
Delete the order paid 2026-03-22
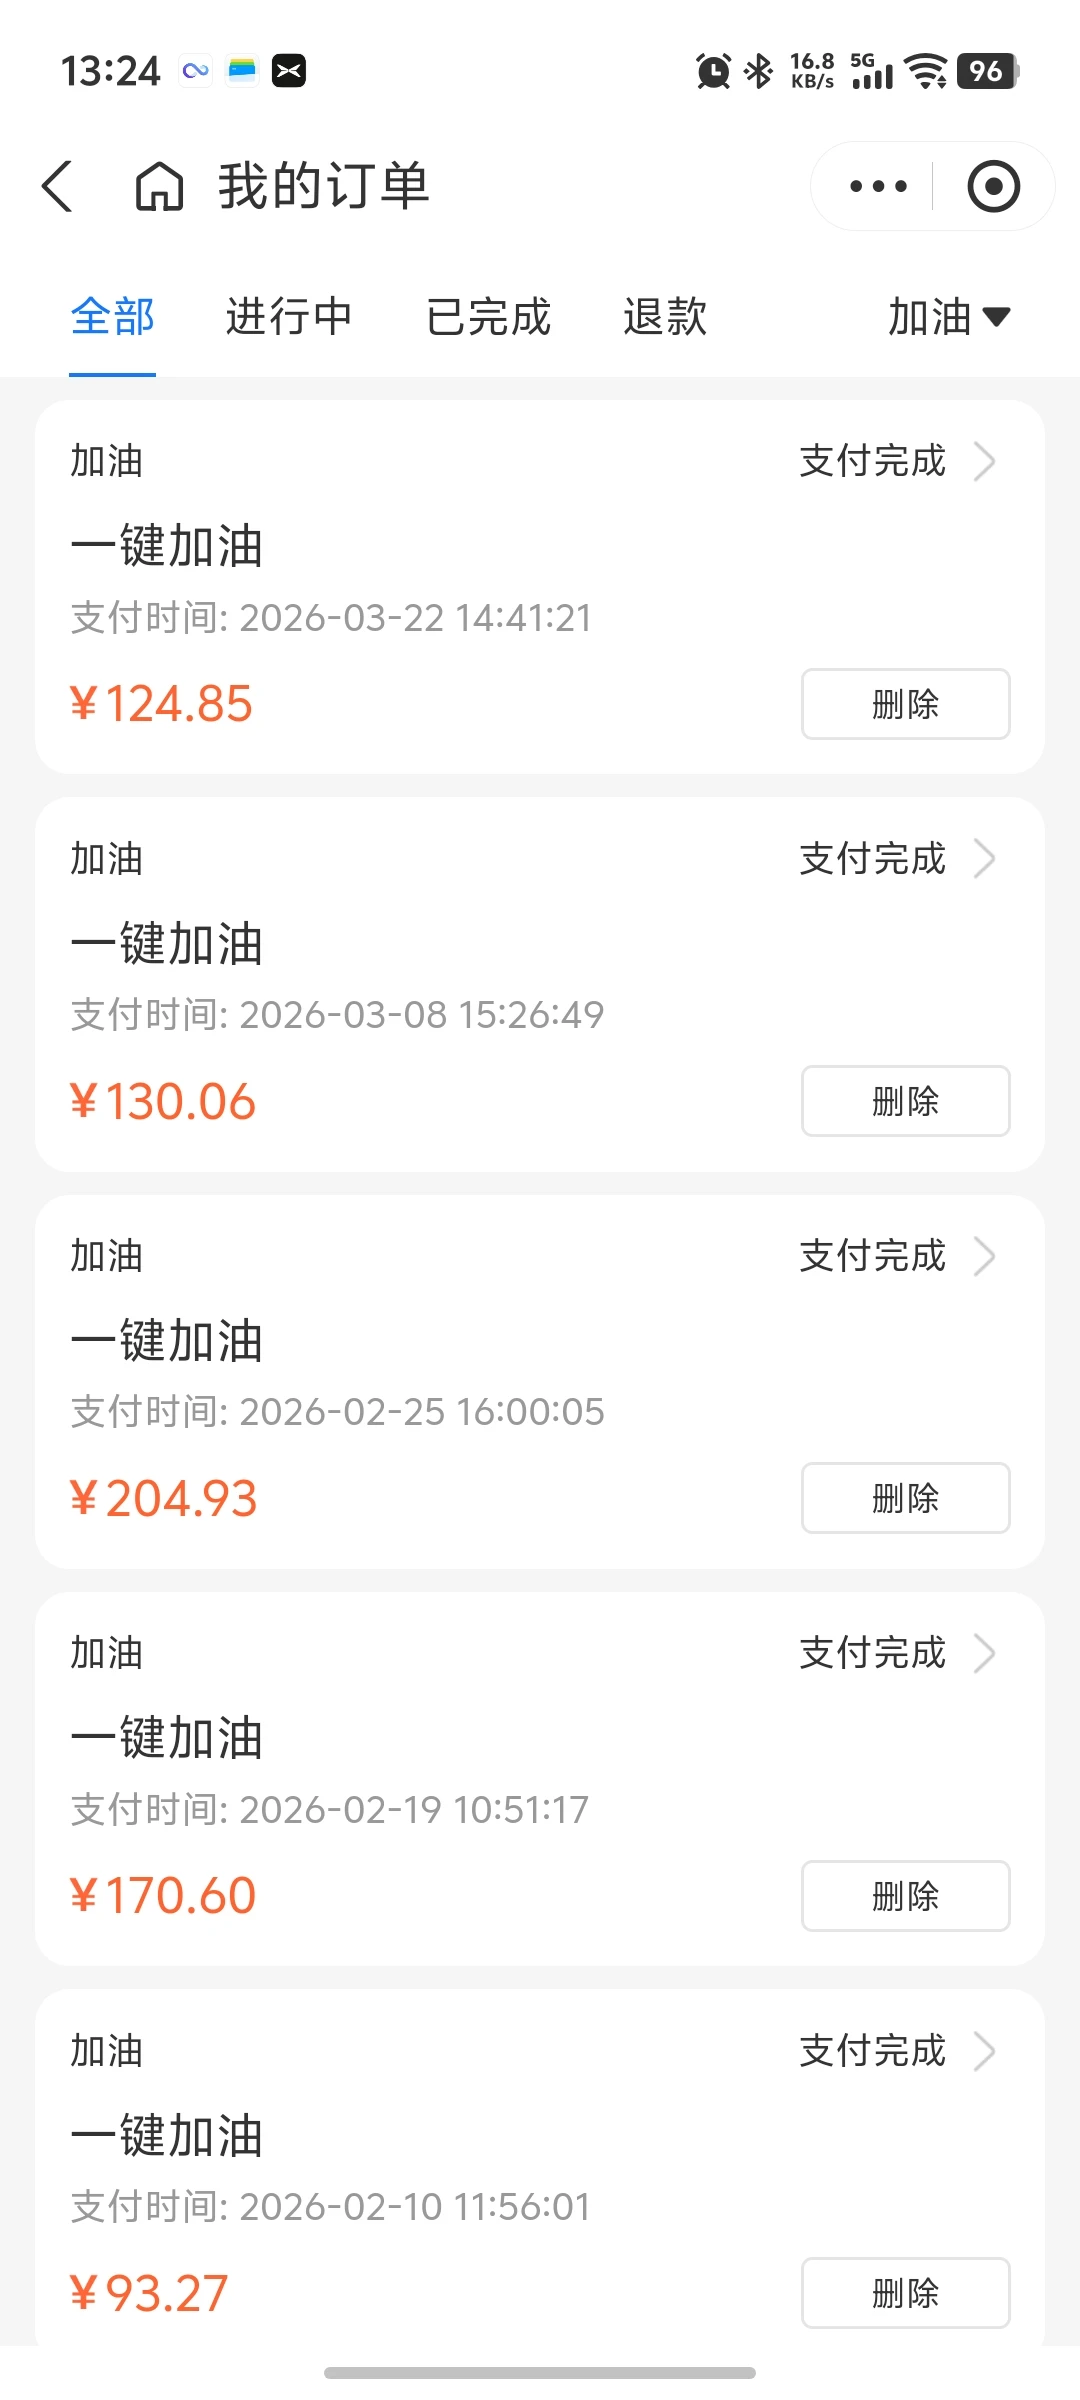click(905, 704)
